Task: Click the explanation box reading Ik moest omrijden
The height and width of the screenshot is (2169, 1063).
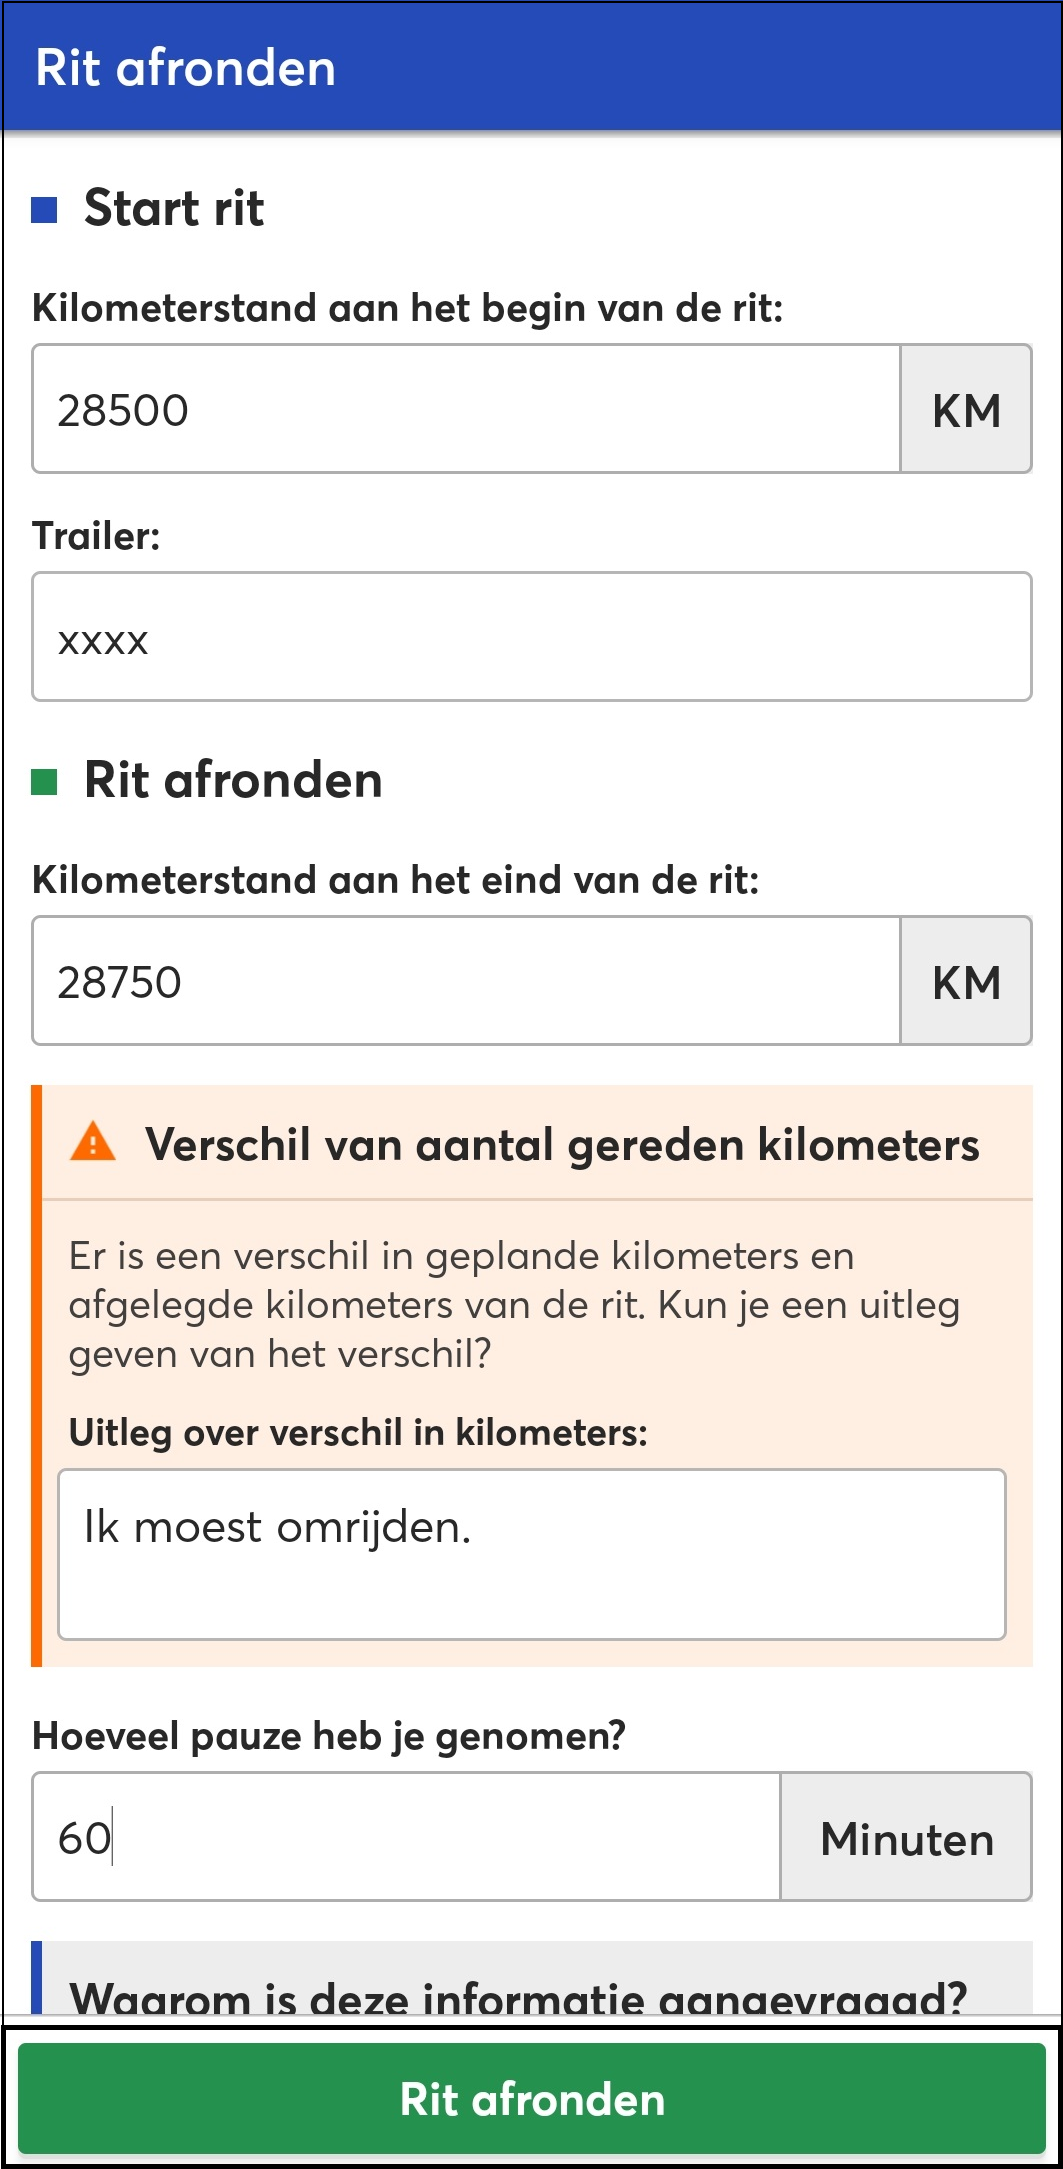Action: (x=532, y=1554)
